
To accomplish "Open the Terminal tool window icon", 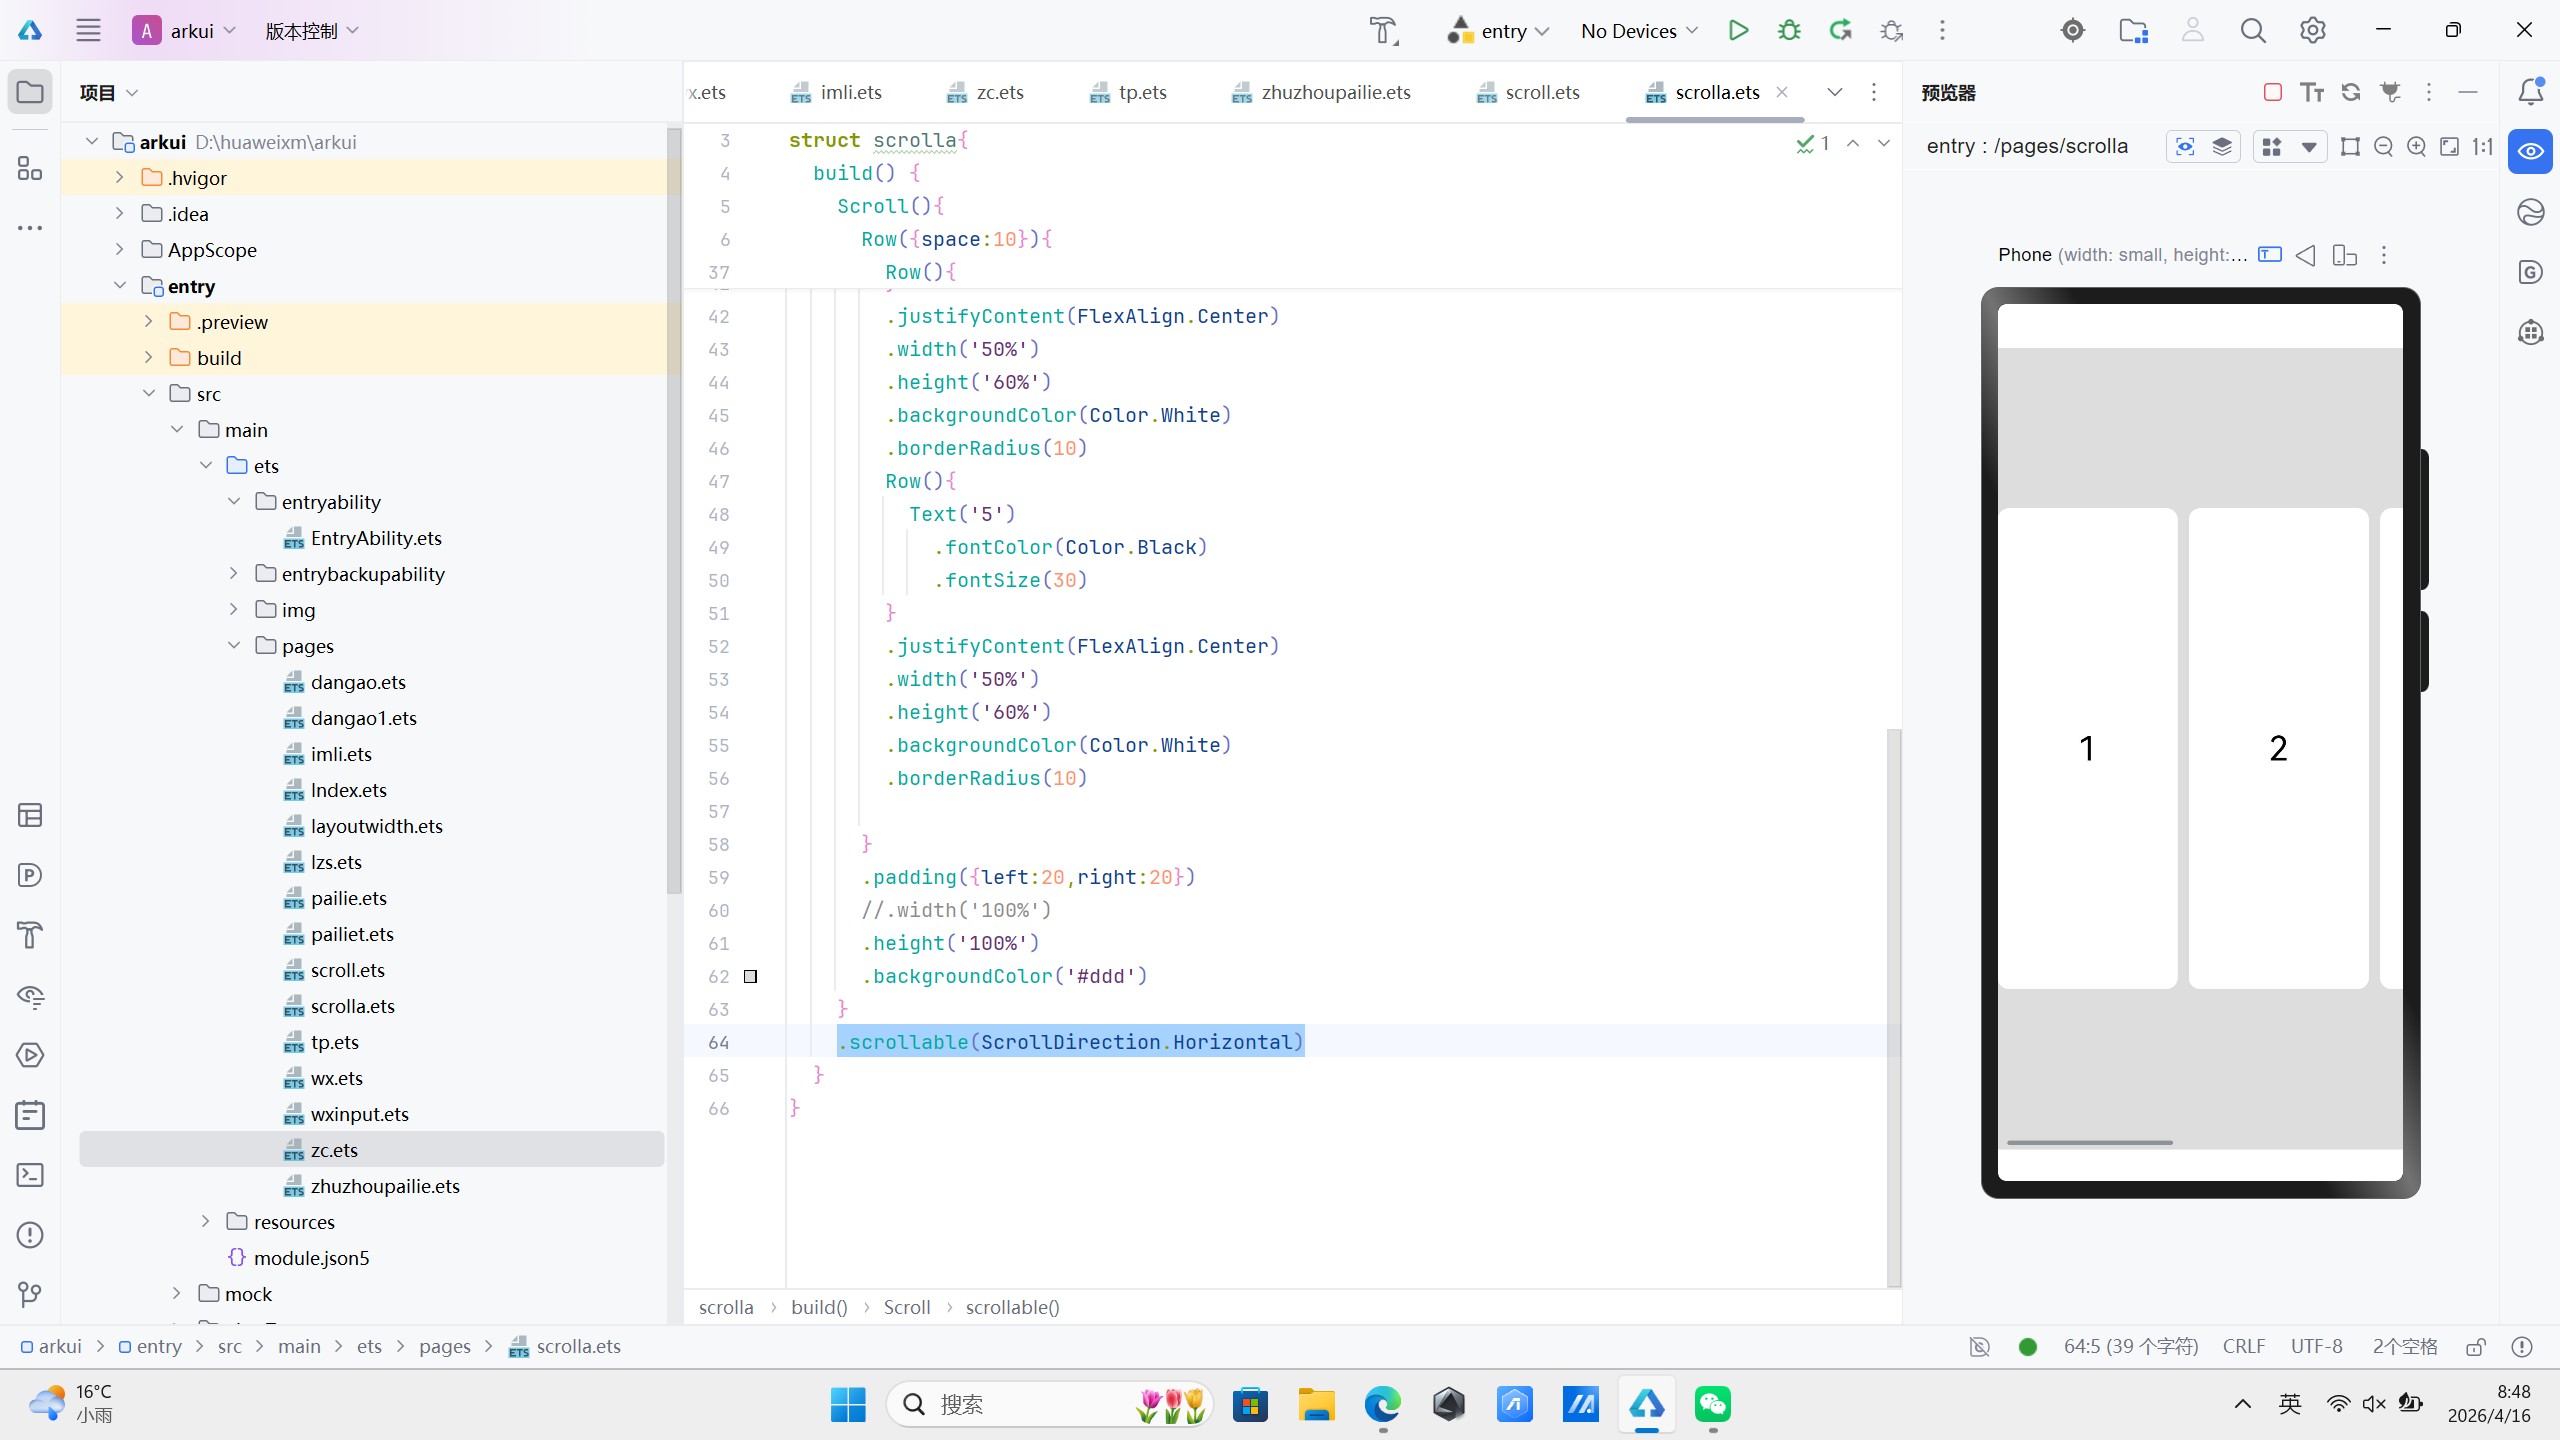I will [x=30, y=1175].
